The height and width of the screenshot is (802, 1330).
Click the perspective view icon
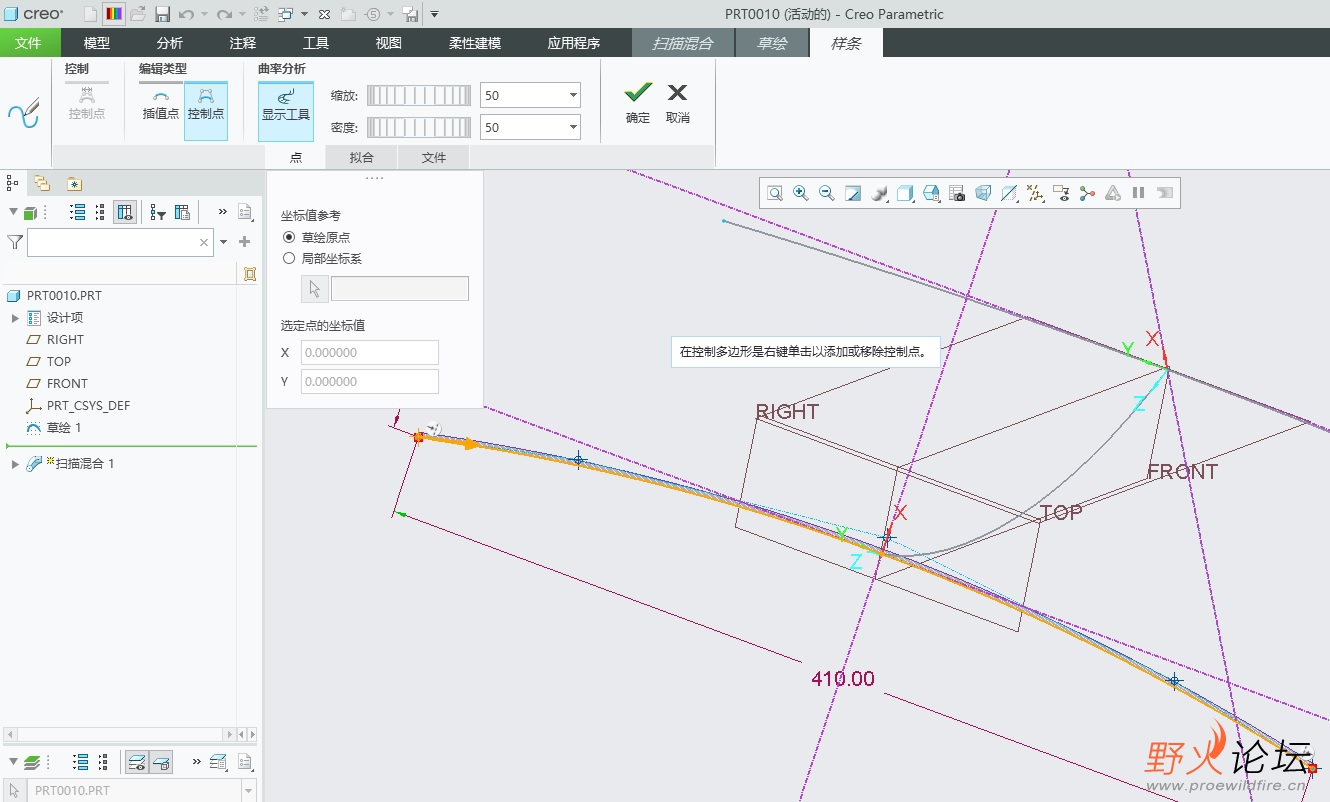(x=983, y=193)
